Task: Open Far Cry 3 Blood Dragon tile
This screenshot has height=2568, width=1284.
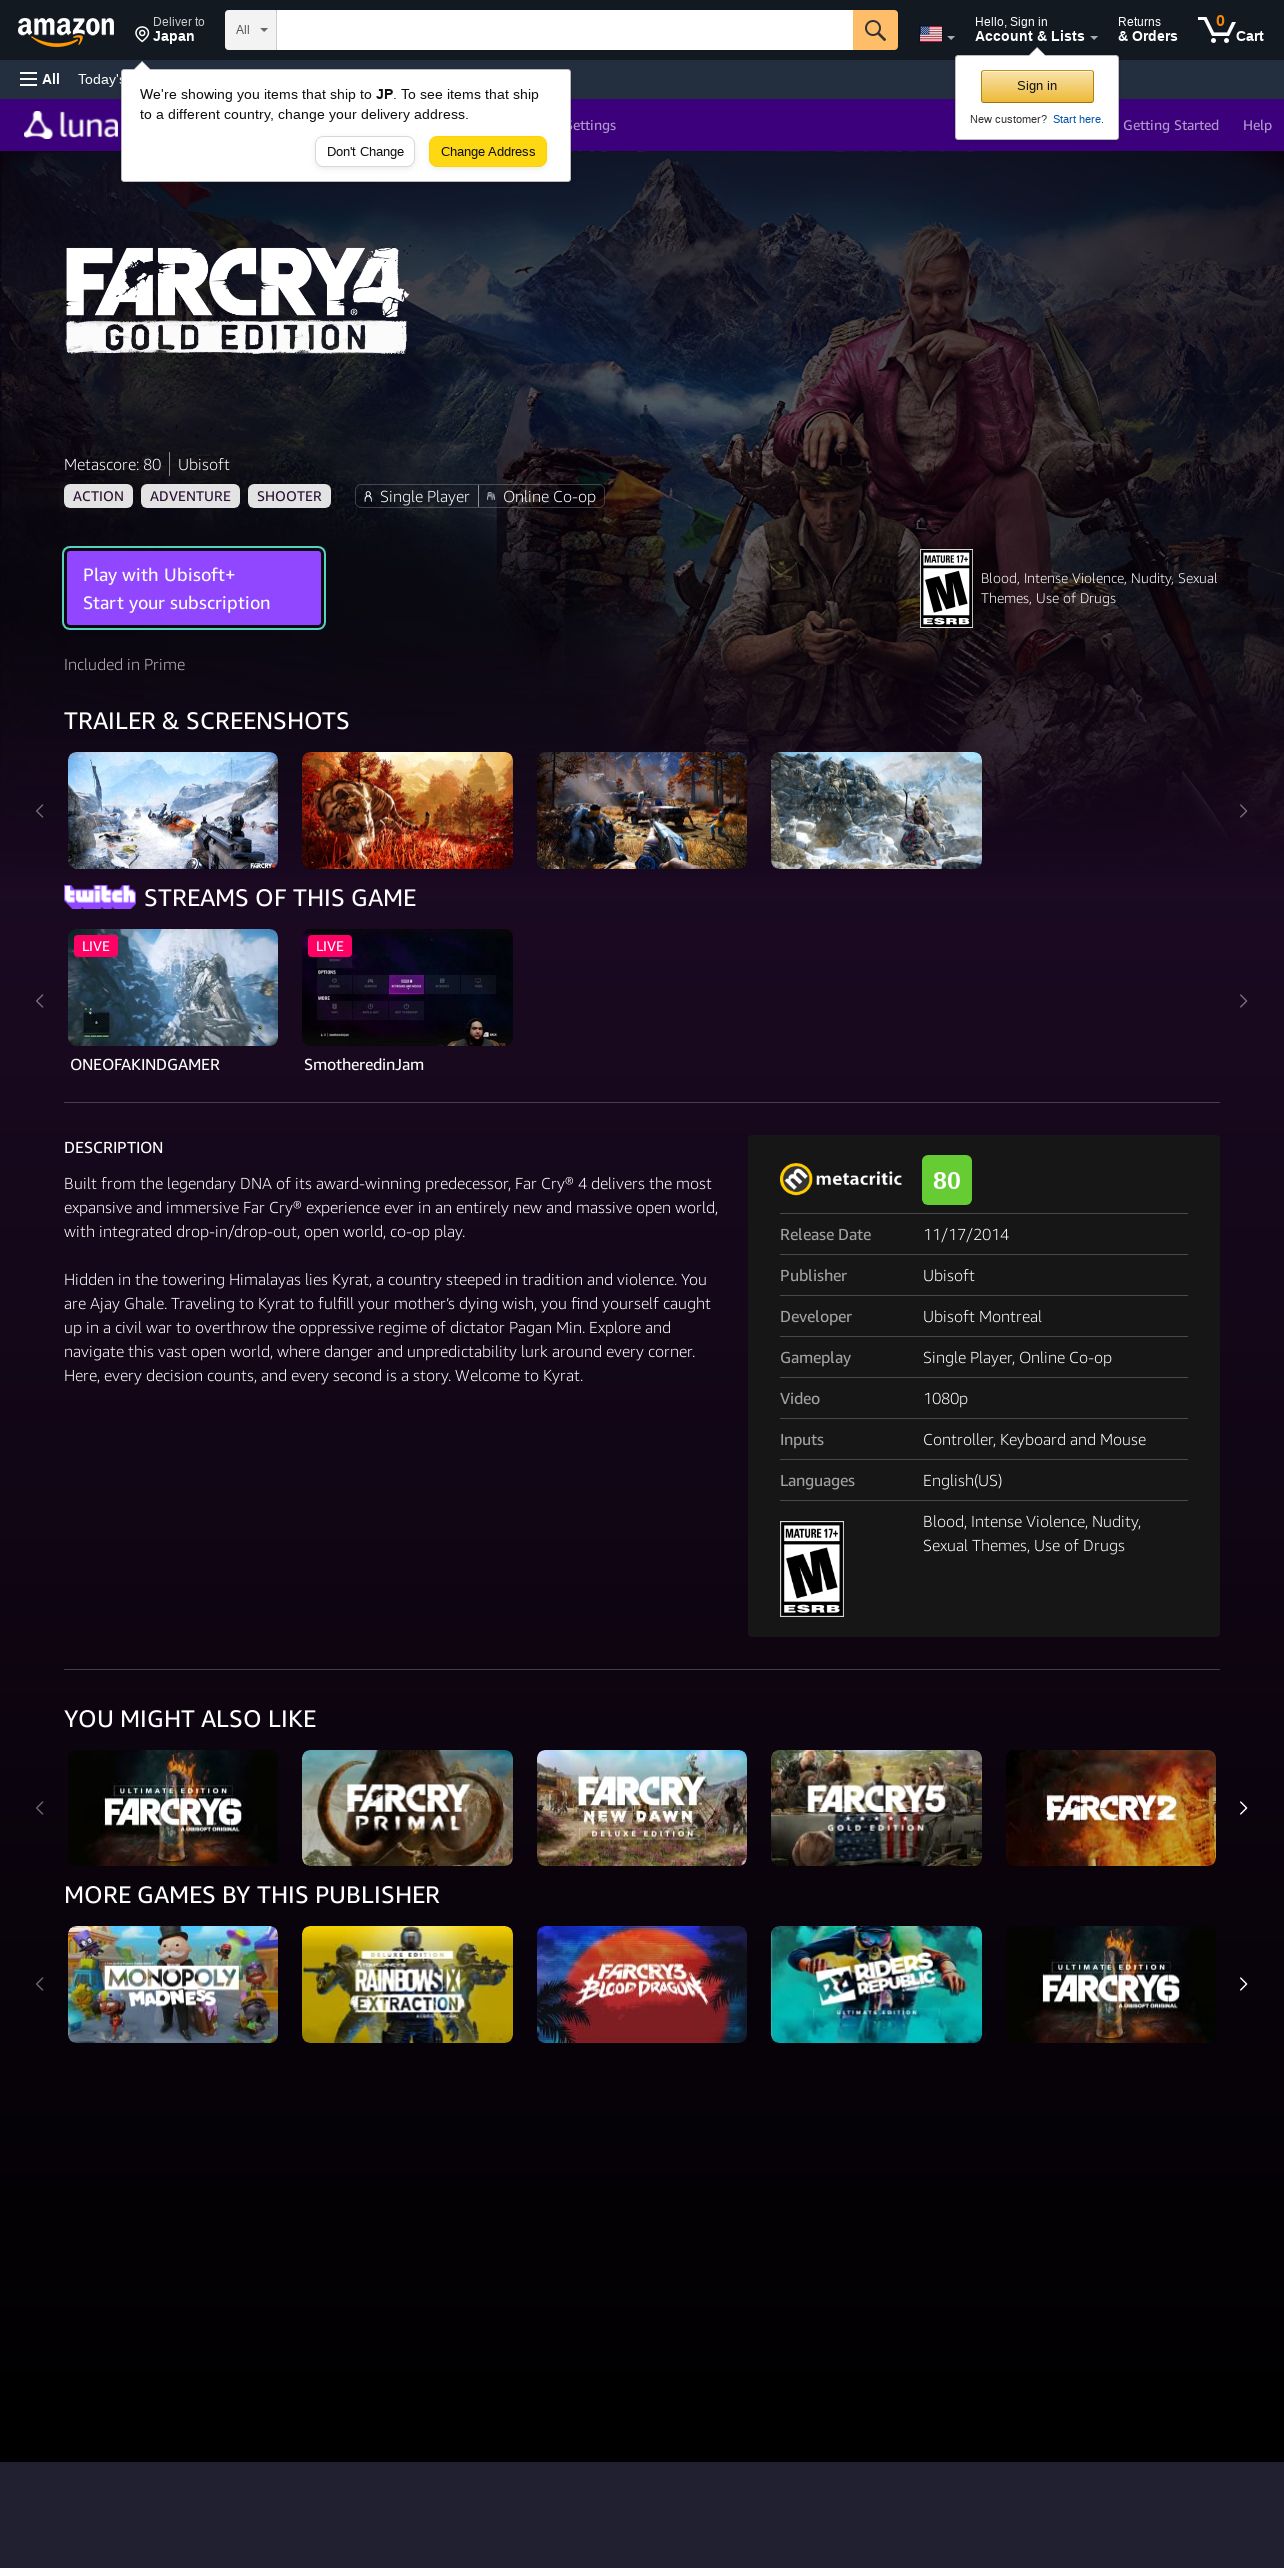Action: (642, 1984)
